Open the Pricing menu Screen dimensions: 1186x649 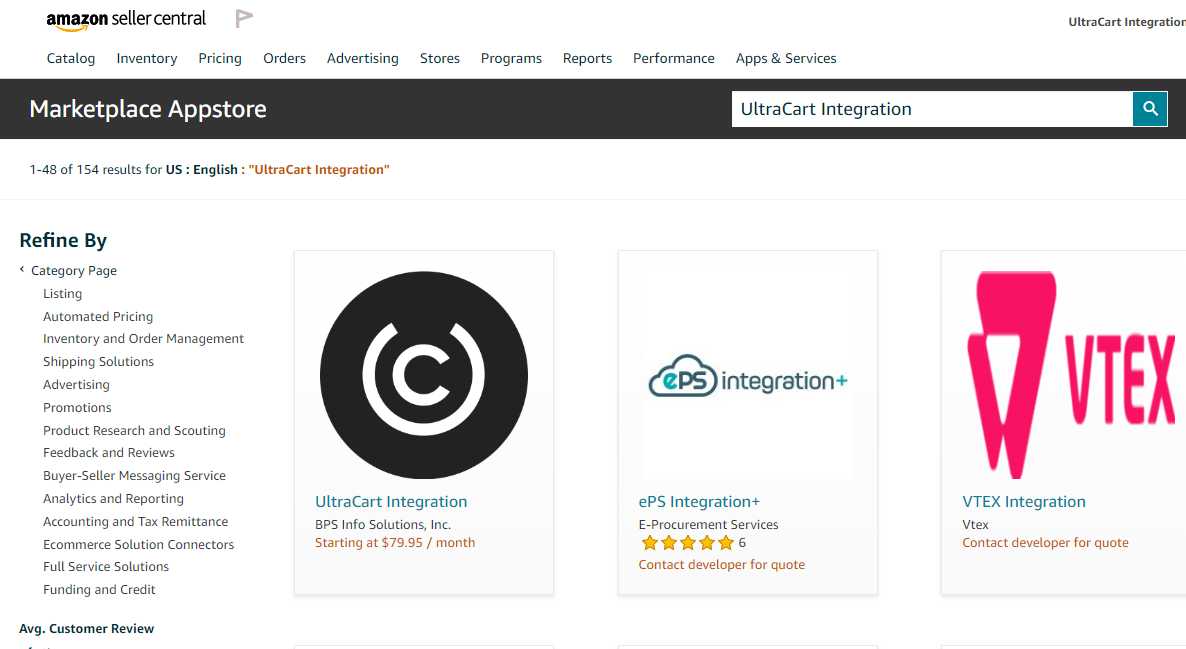[x=220, y=58]
